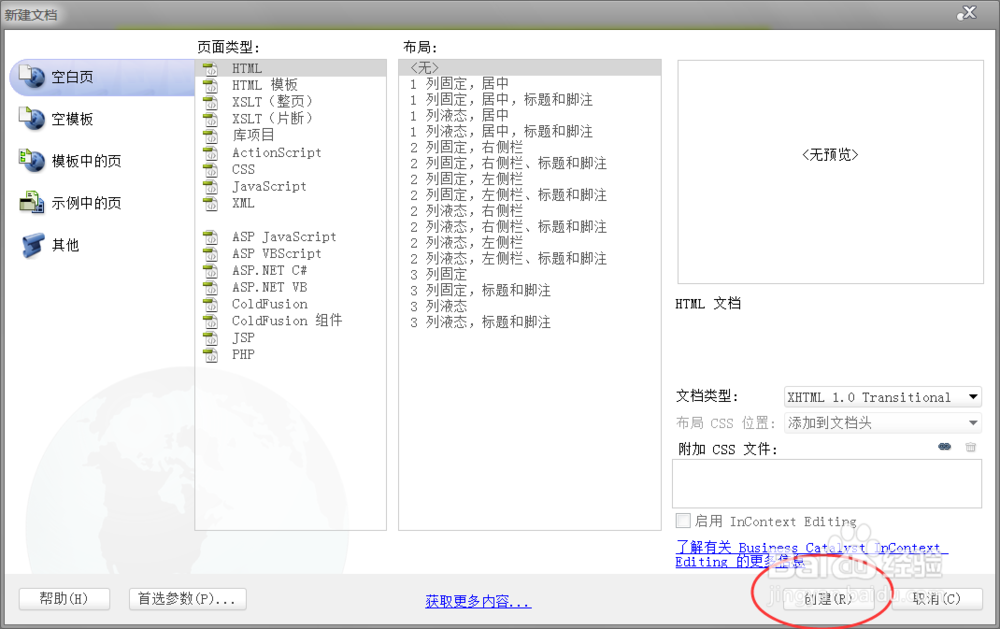Screen dimensions: 1000x629
Task: Open the 文档类型 XHTML 1.0 Transitional dropdown
Action: pos(883,397)
